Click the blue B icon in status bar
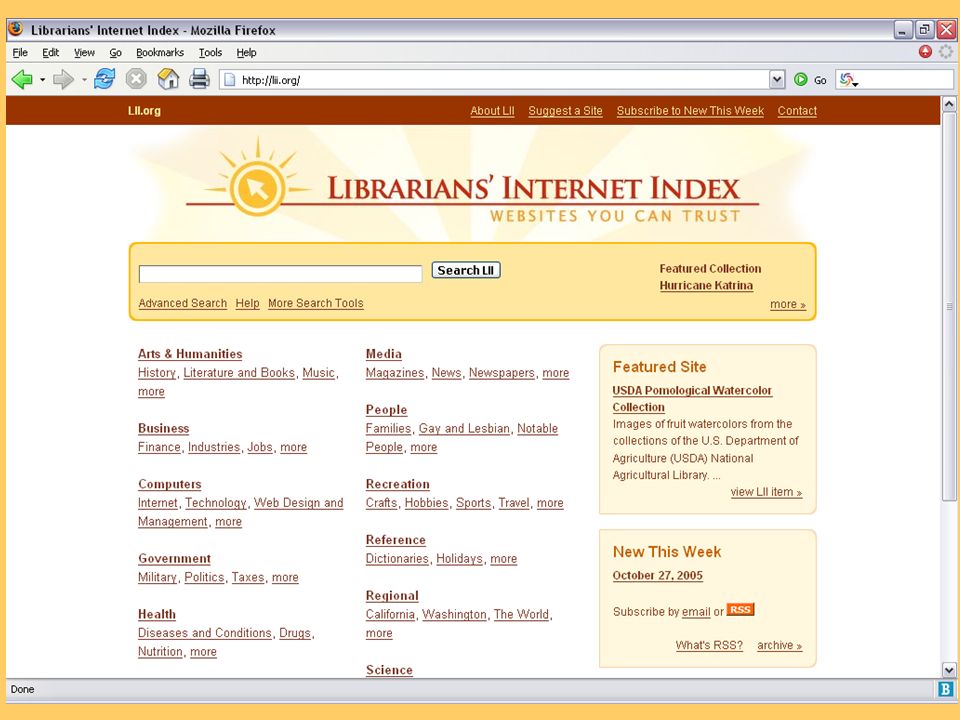The width and height of the screenshot is (960, 720). pos(945,689)
